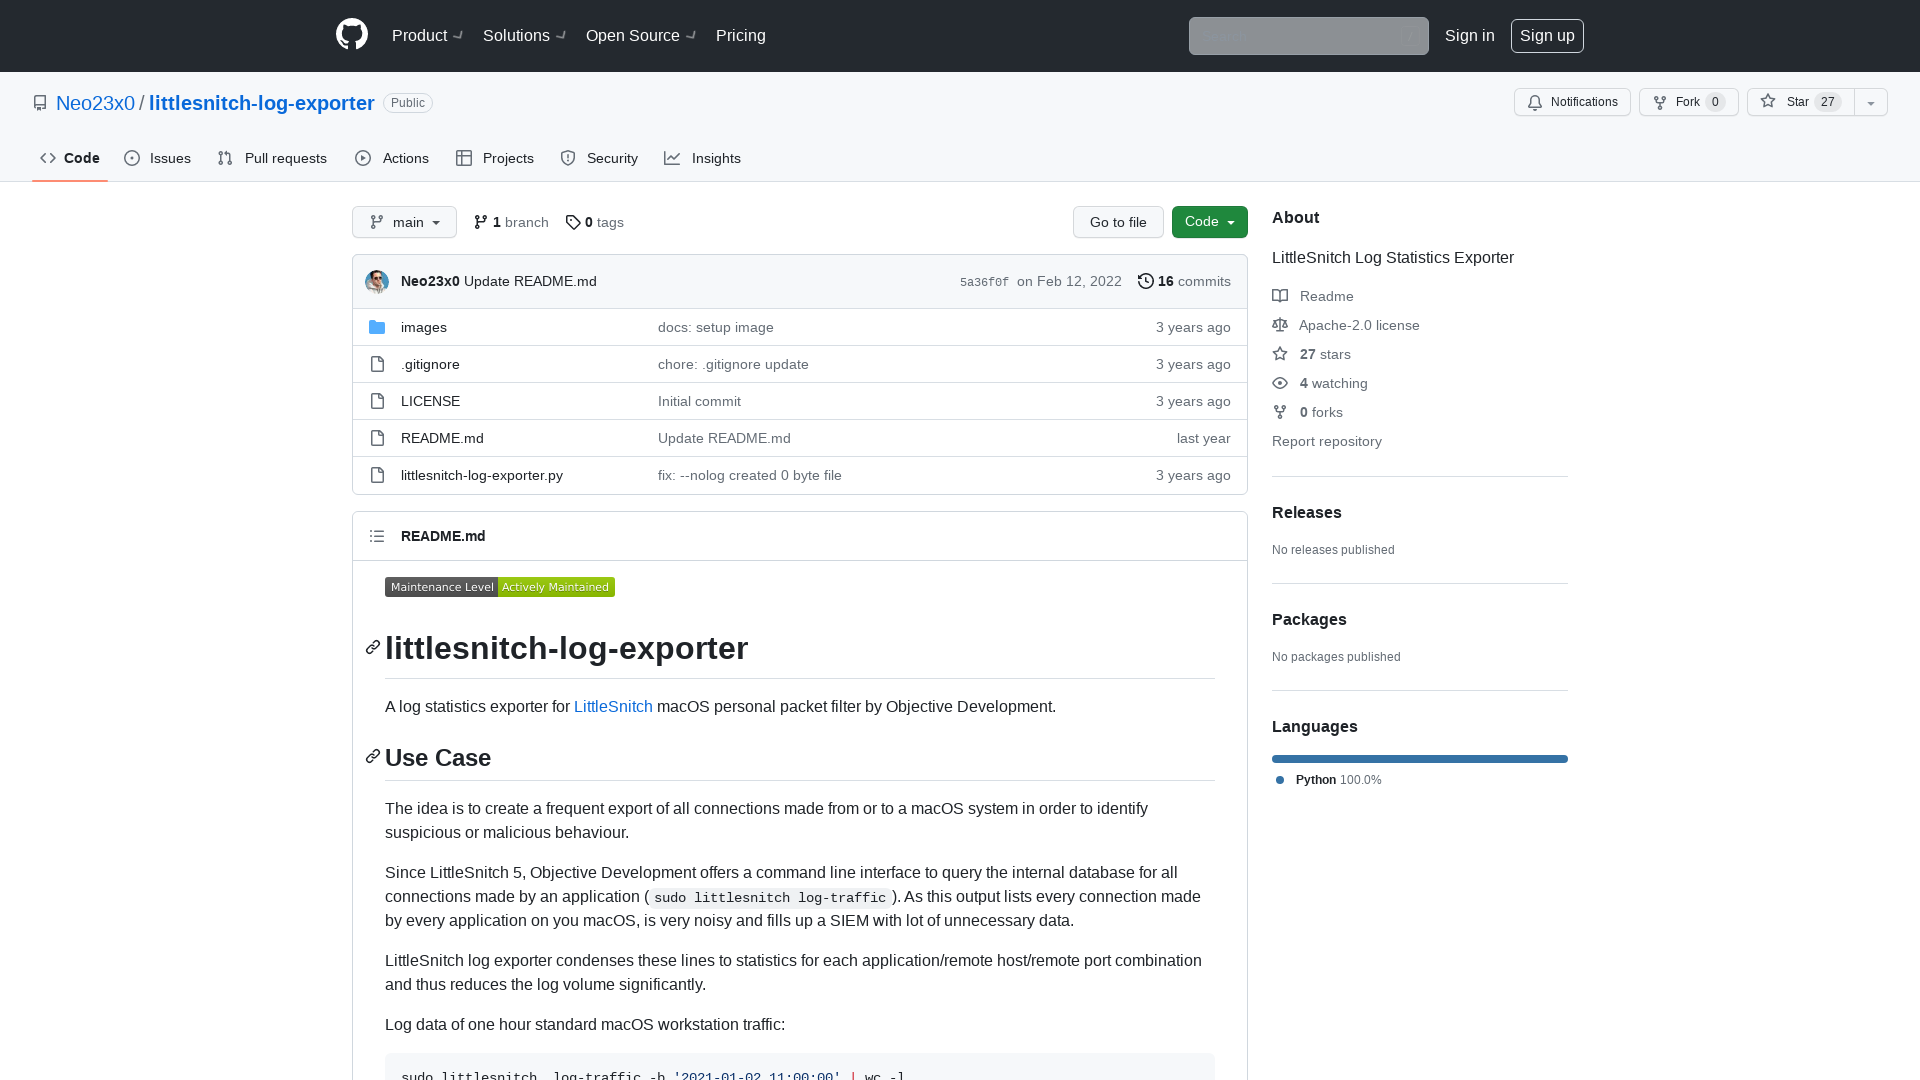
Task: Open commit message 'fix: --nolog created 0 byte file'
Action: point(750,475)
